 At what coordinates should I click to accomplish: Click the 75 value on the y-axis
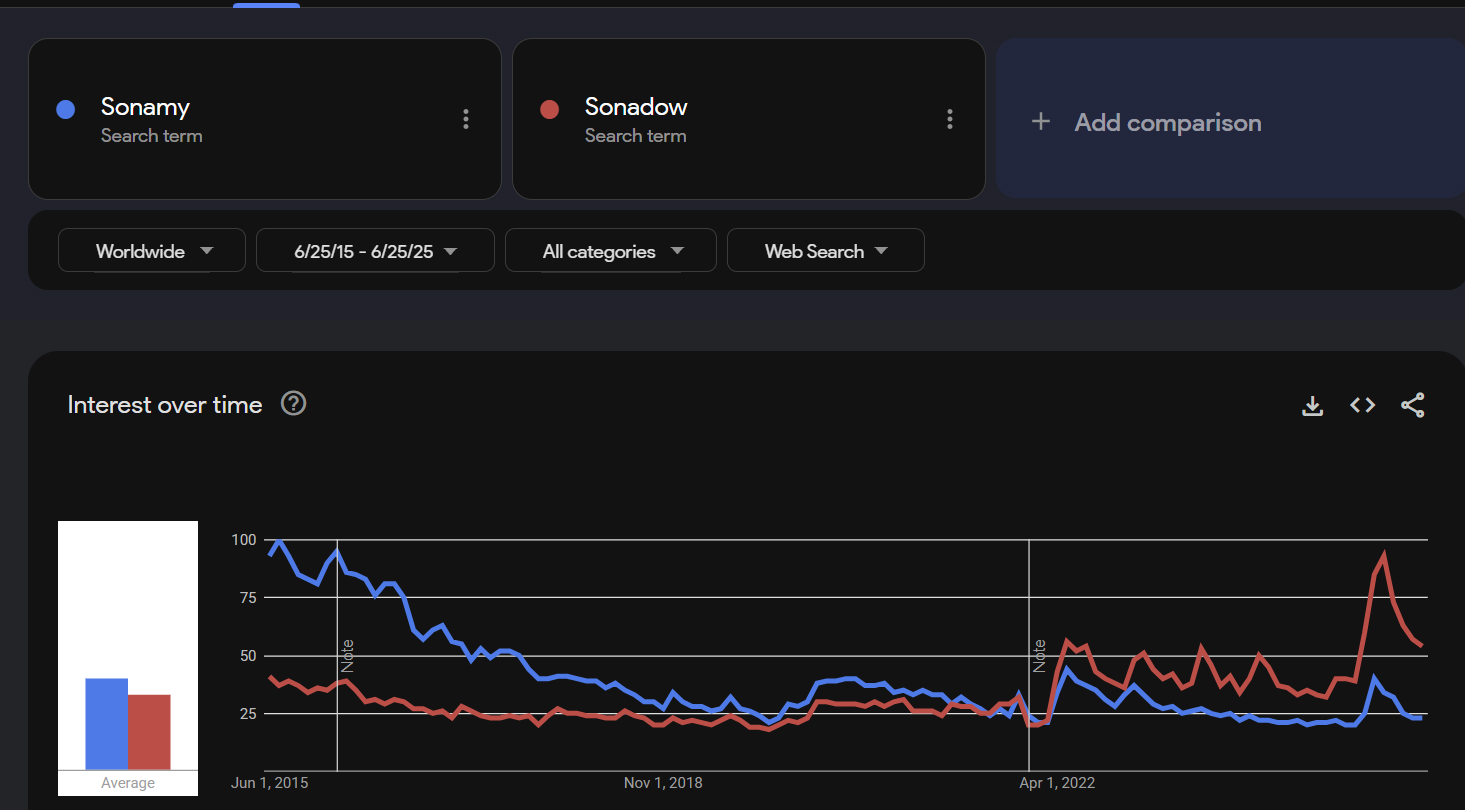click(248, 598)
